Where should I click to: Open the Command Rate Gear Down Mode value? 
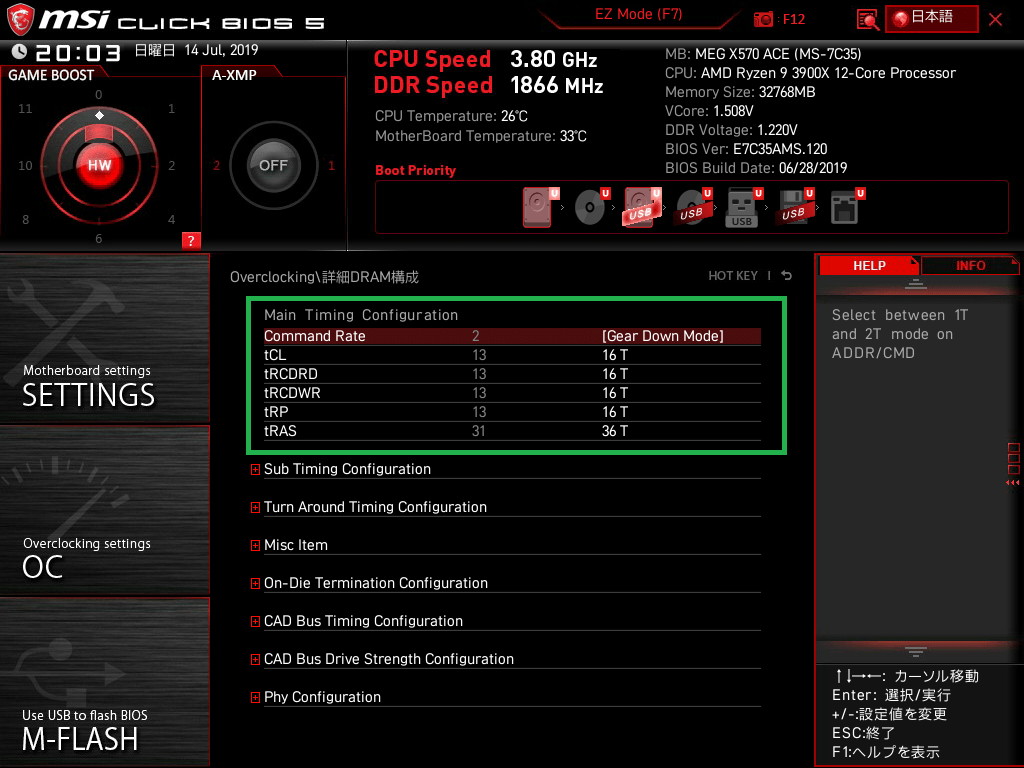click(x=662, y=336)
